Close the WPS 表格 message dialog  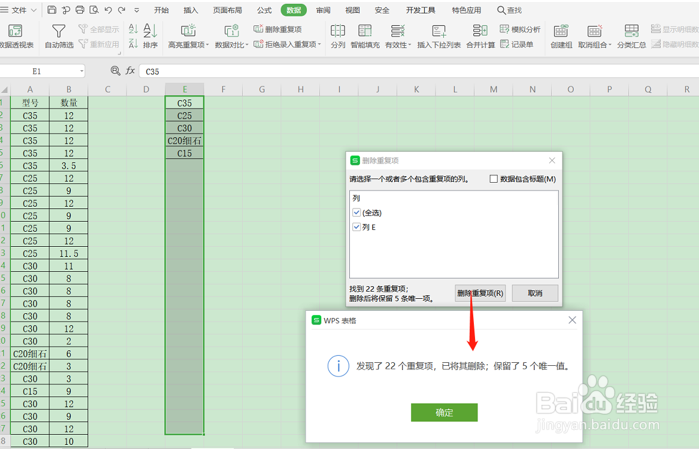(x=572, y=320)
